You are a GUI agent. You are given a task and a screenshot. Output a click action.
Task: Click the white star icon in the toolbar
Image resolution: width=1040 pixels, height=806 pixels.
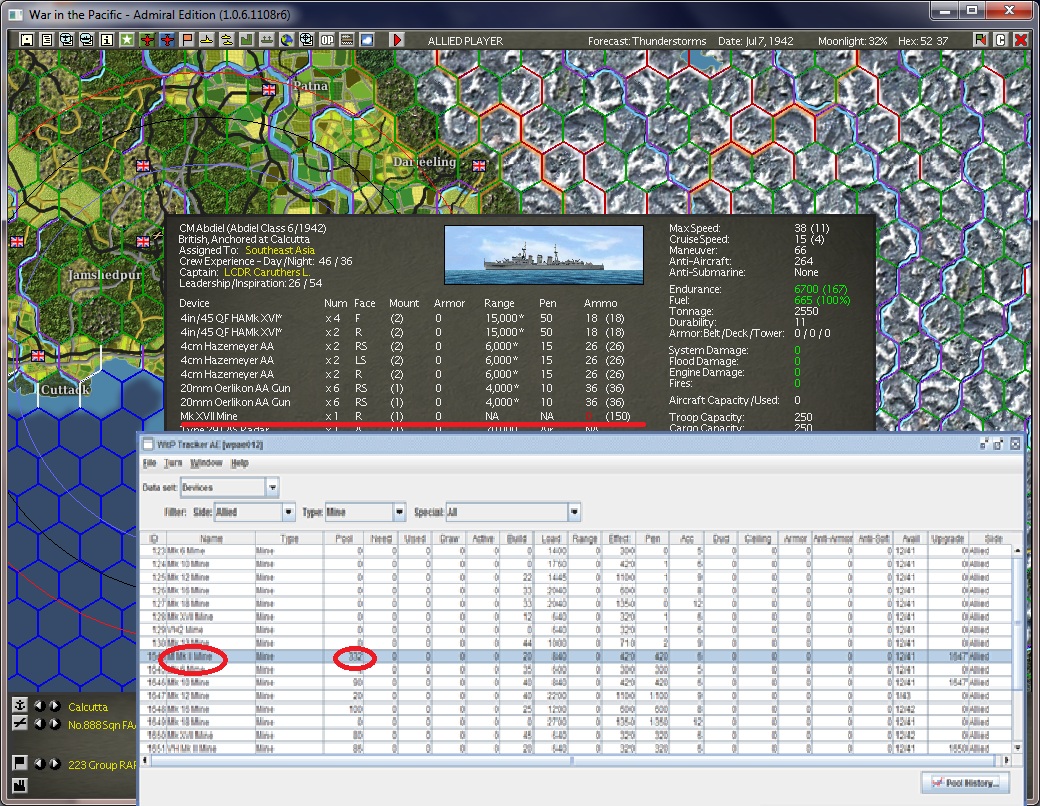click(127, 40)
